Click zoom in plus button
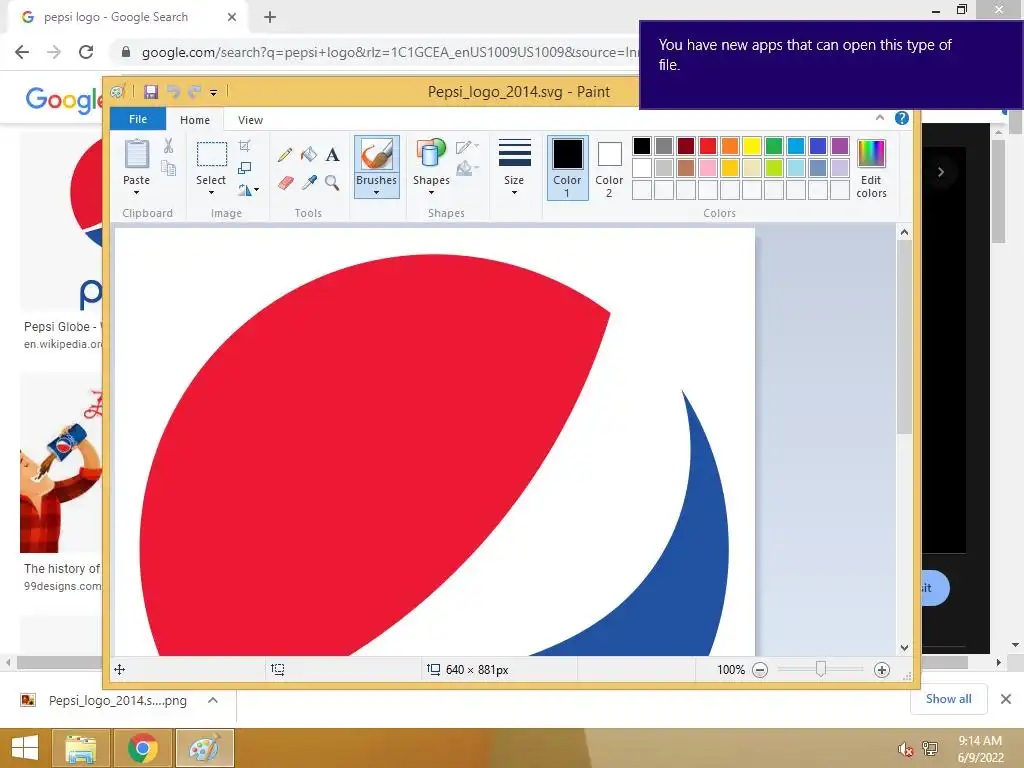The image size is (1024, 768). pyautogui.click(x=882, y=670)
